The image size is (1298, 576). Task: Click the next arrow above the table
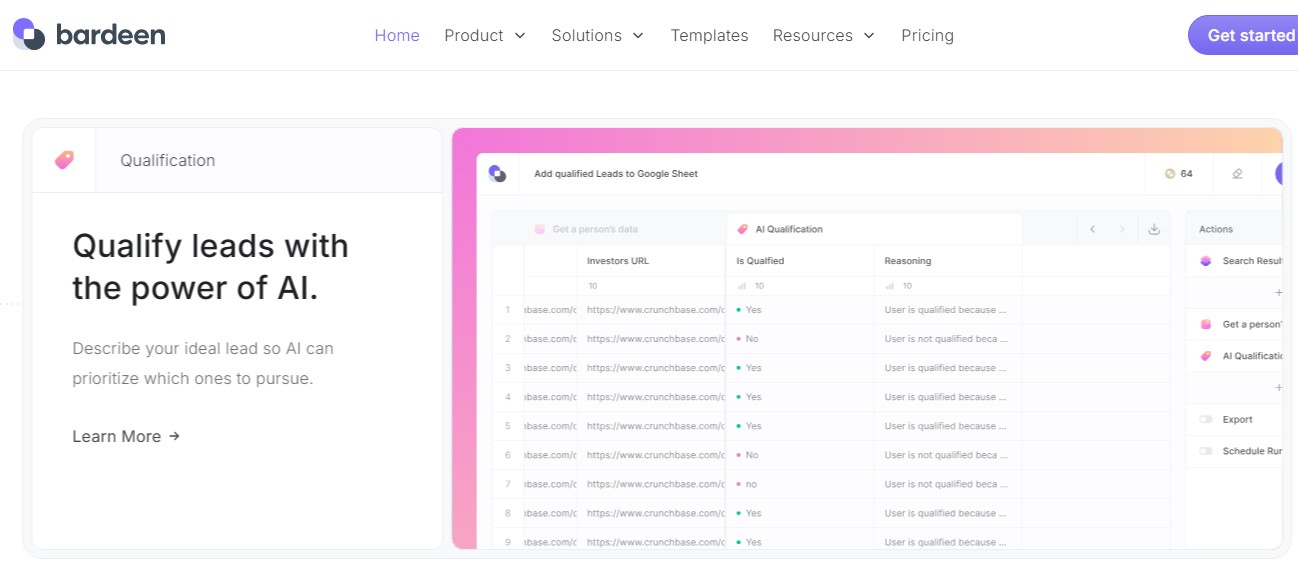pyautogui.click(x=1122, y=229)
